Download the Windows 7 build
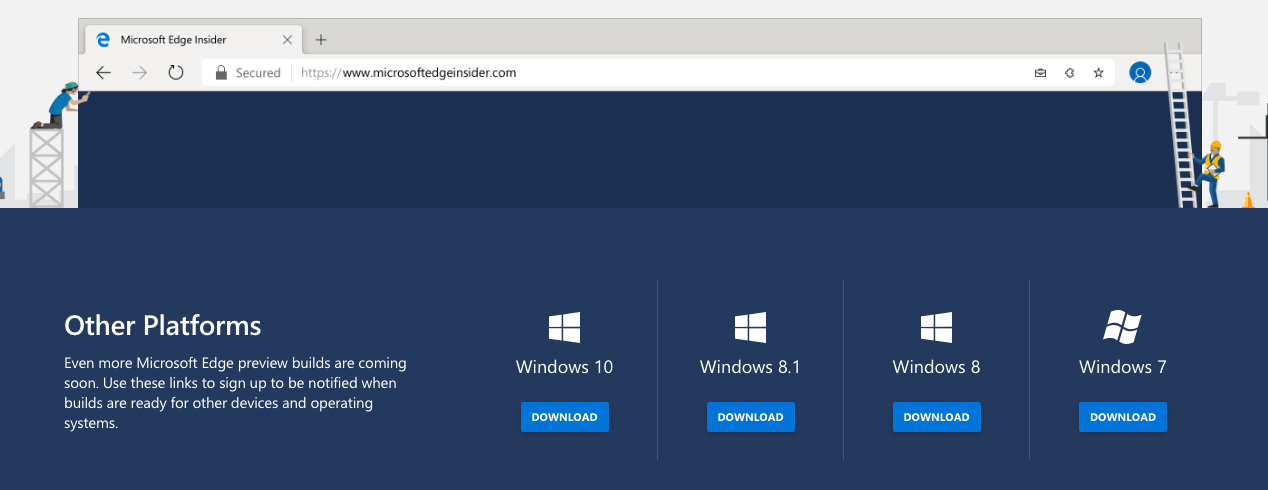 [x=1122, y=417]
